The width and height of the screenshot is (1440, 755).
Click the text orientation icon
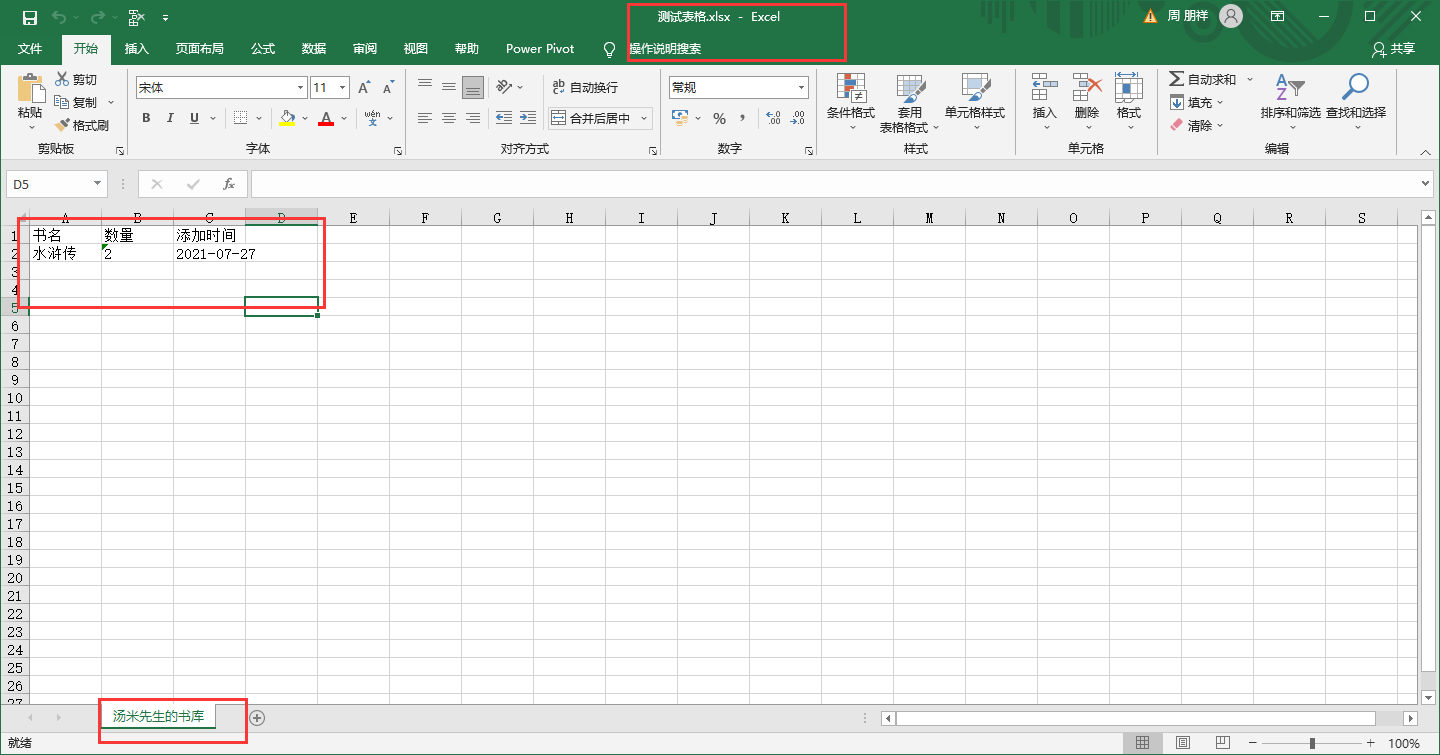(x=504, y=88)
